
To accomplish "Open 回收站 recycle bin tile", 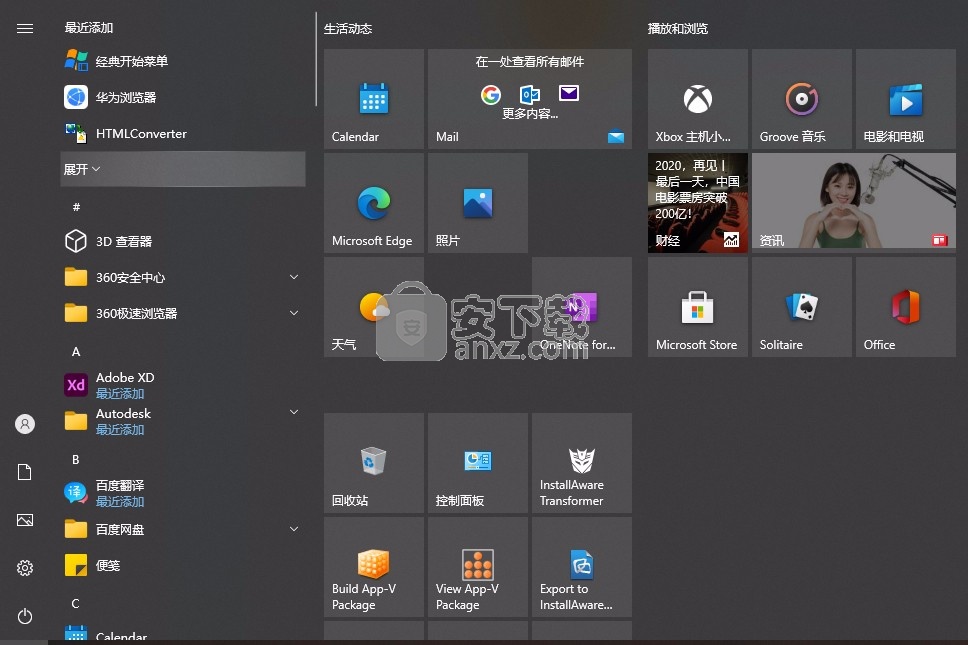I will pyautogui.click(x=374, y=463).
